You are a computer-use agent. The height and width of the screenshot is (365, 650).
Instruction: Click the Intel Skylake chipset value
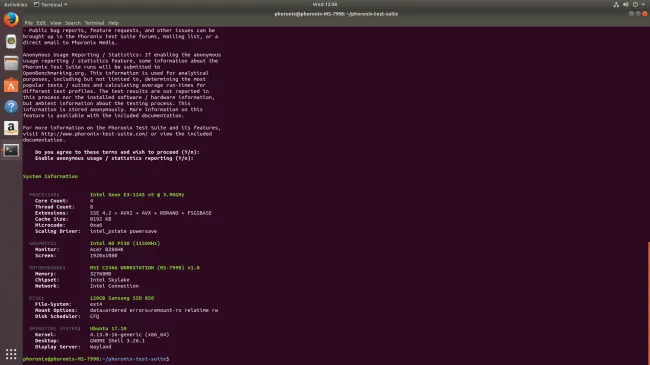[x=109, y=280]
